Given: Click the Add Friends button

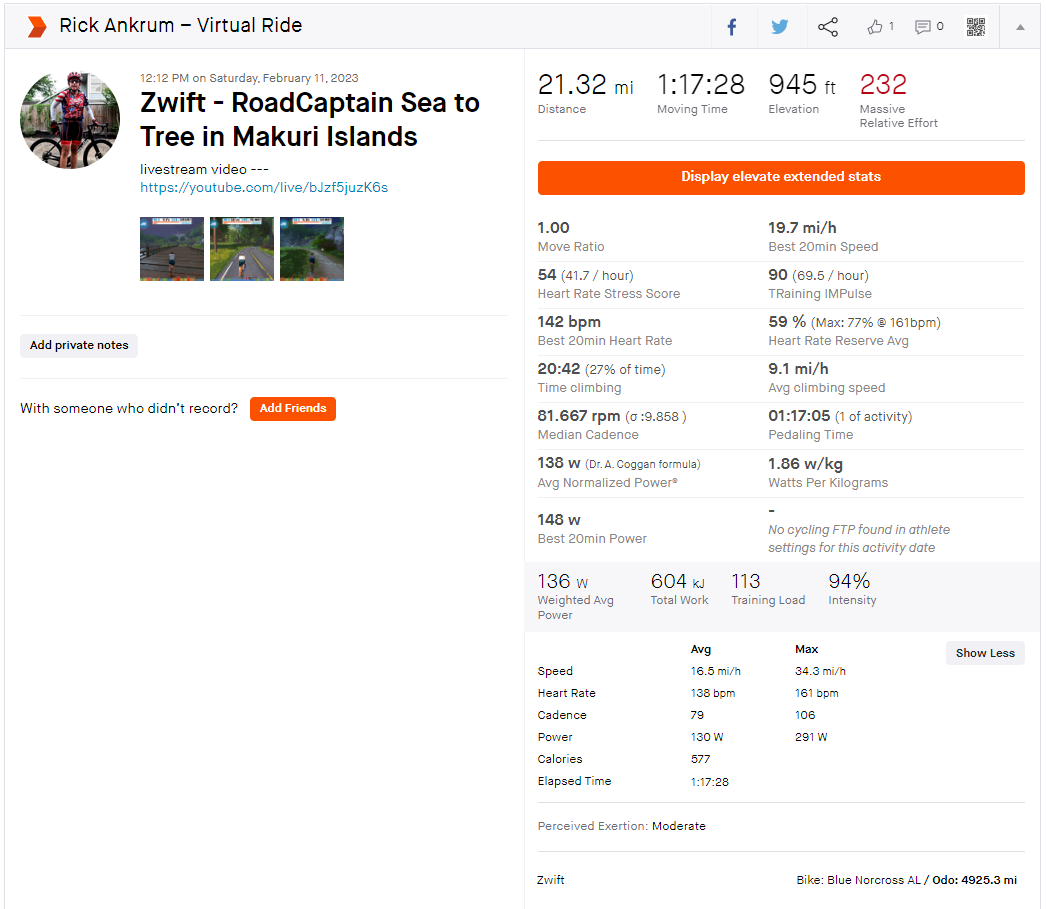Looking at the screenshot, I should tap(293, 408).
